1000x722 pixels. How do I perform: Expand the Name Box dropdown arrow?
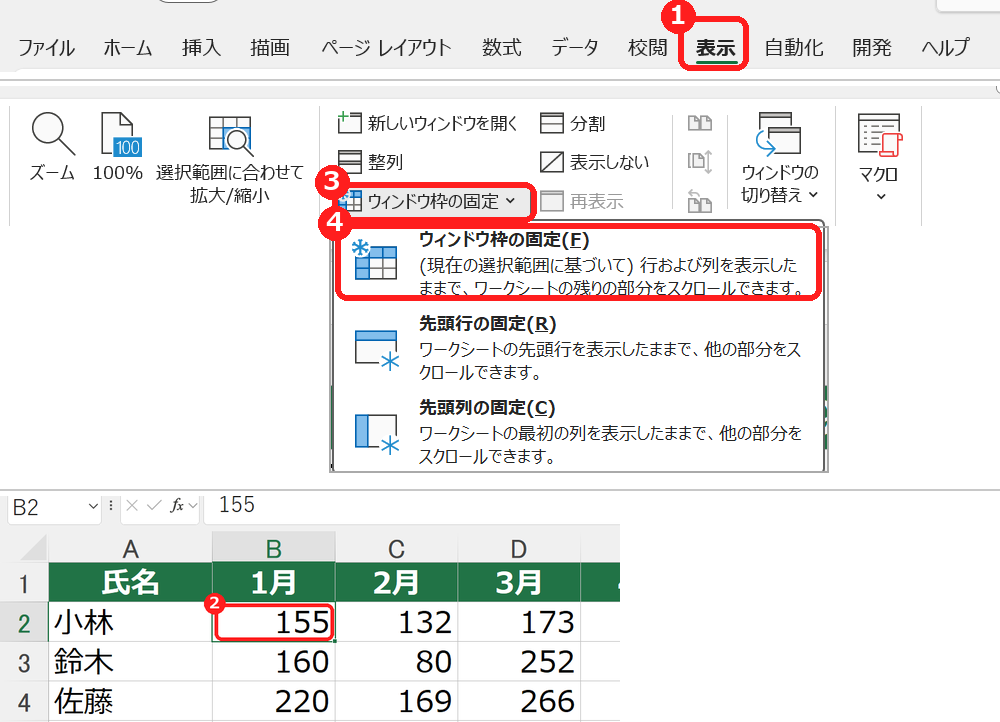93,506
